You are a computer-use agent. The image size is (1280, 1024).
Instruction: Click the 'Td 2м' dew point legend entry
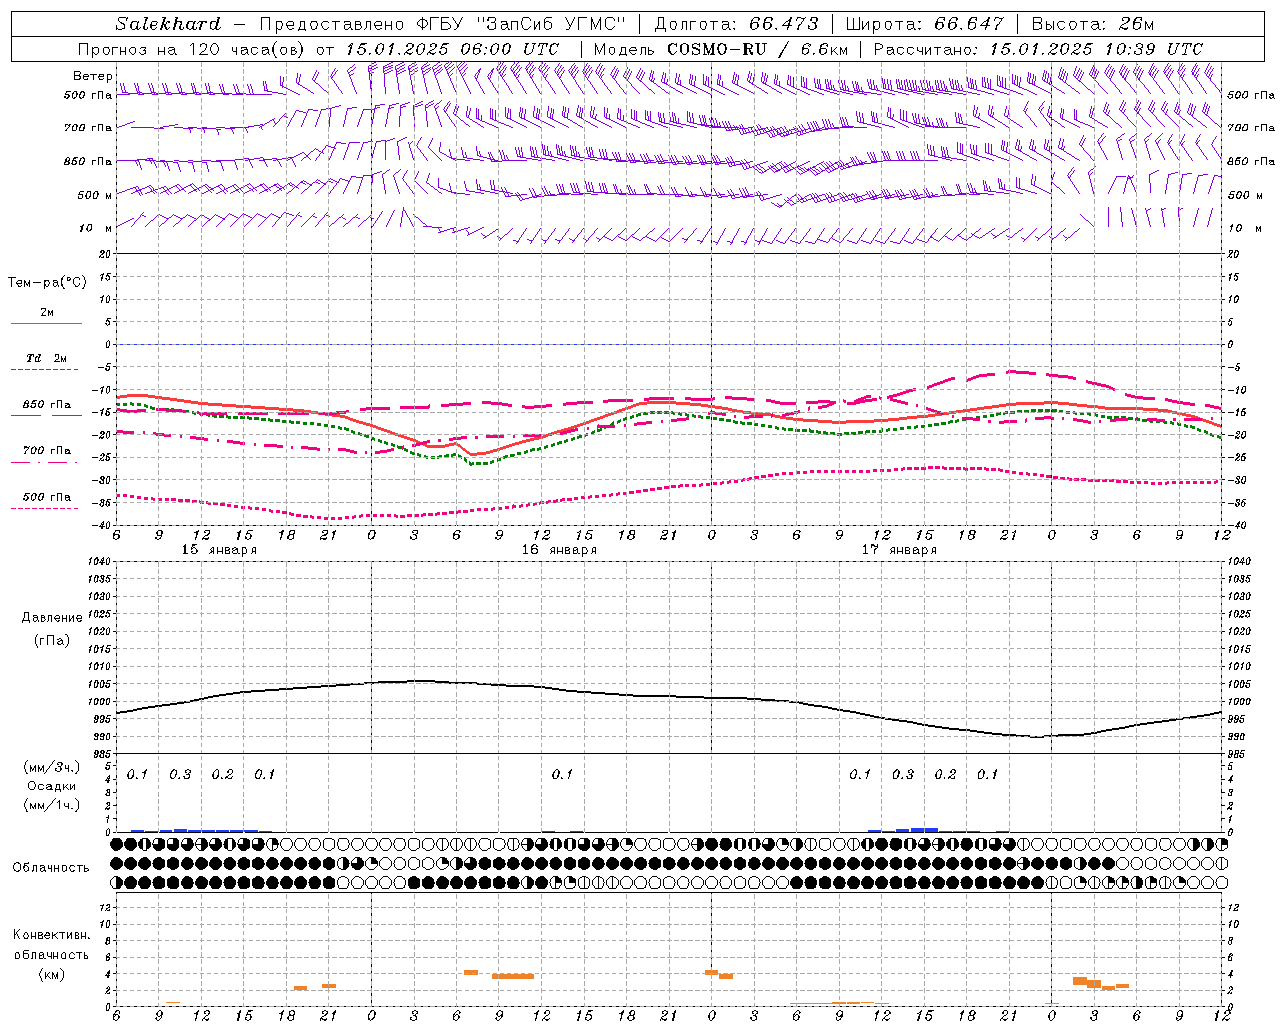[47, 358]
